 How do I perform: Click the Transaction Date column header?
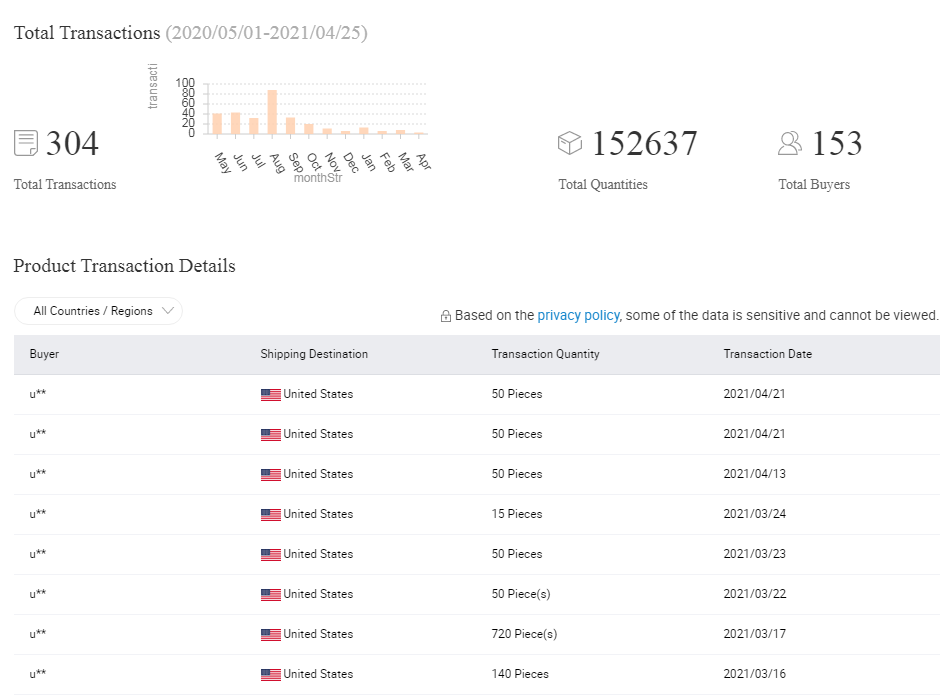pyautogui.click(x=767, y=354)
